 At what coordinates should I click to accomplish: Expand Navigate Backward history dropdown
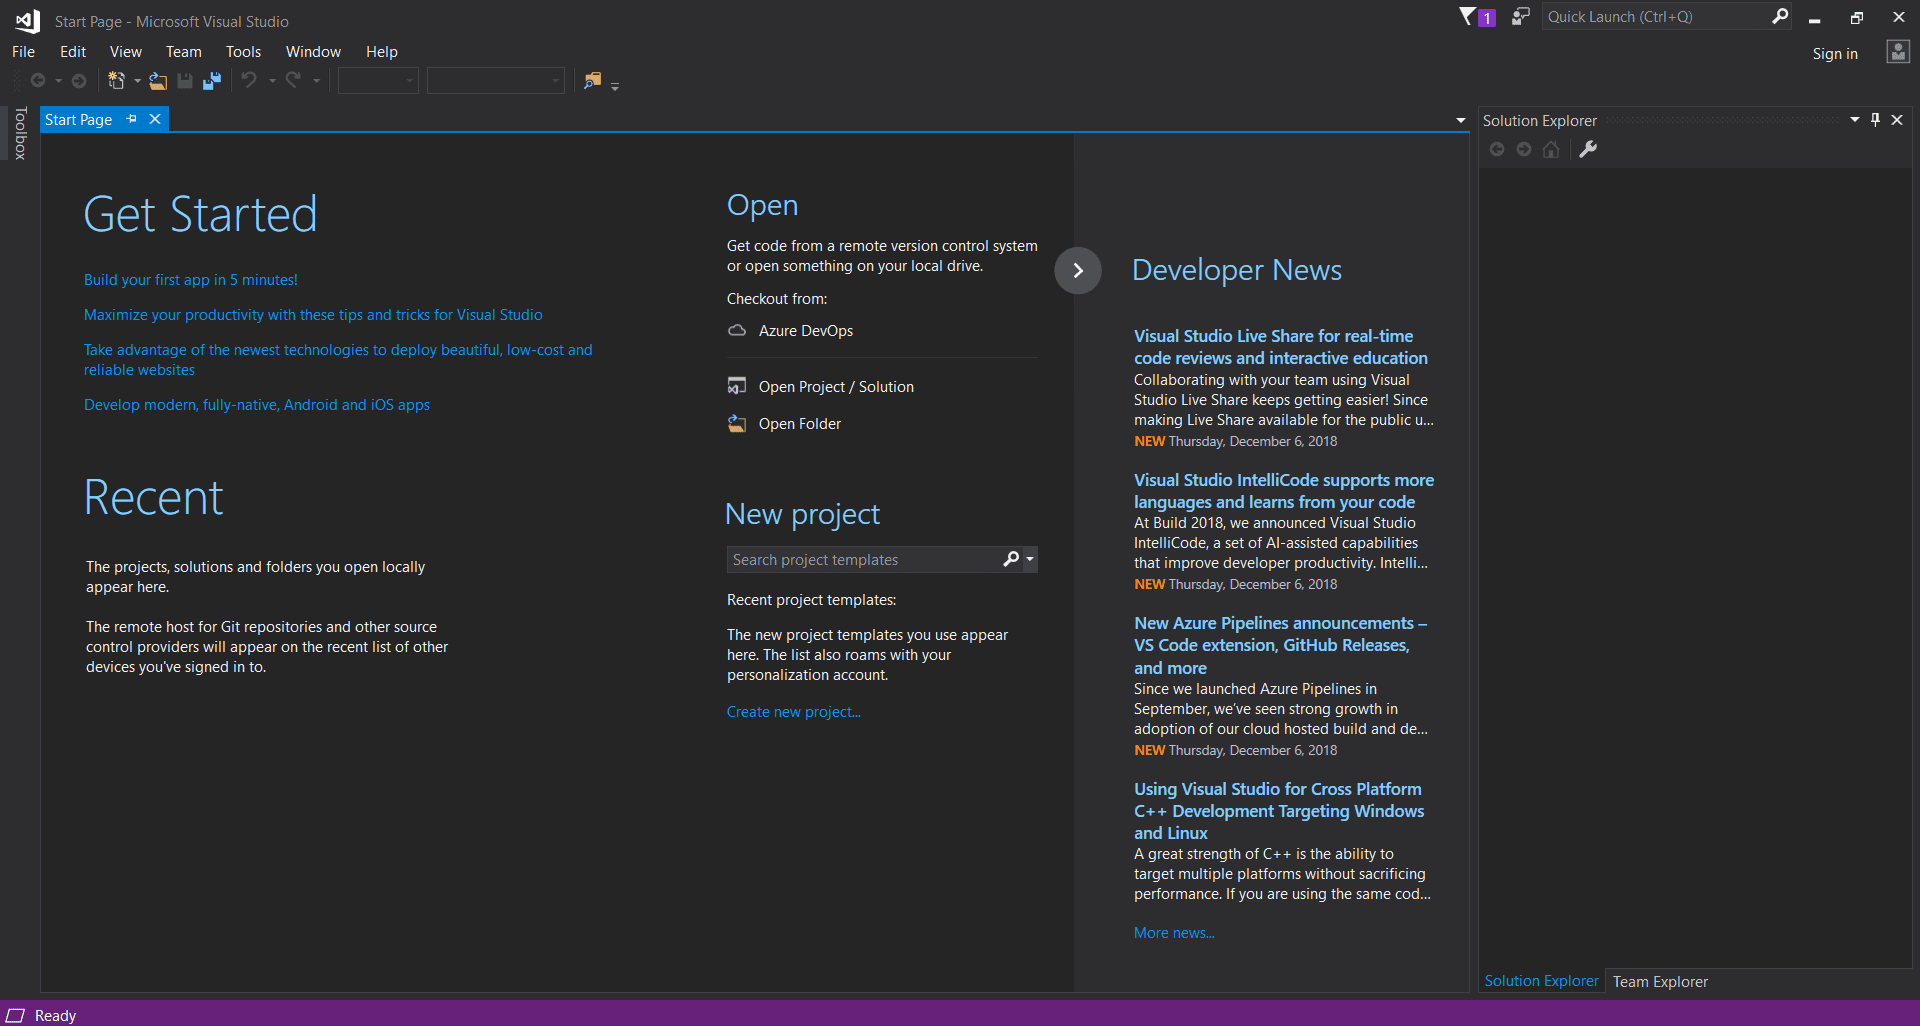[58, 81]
